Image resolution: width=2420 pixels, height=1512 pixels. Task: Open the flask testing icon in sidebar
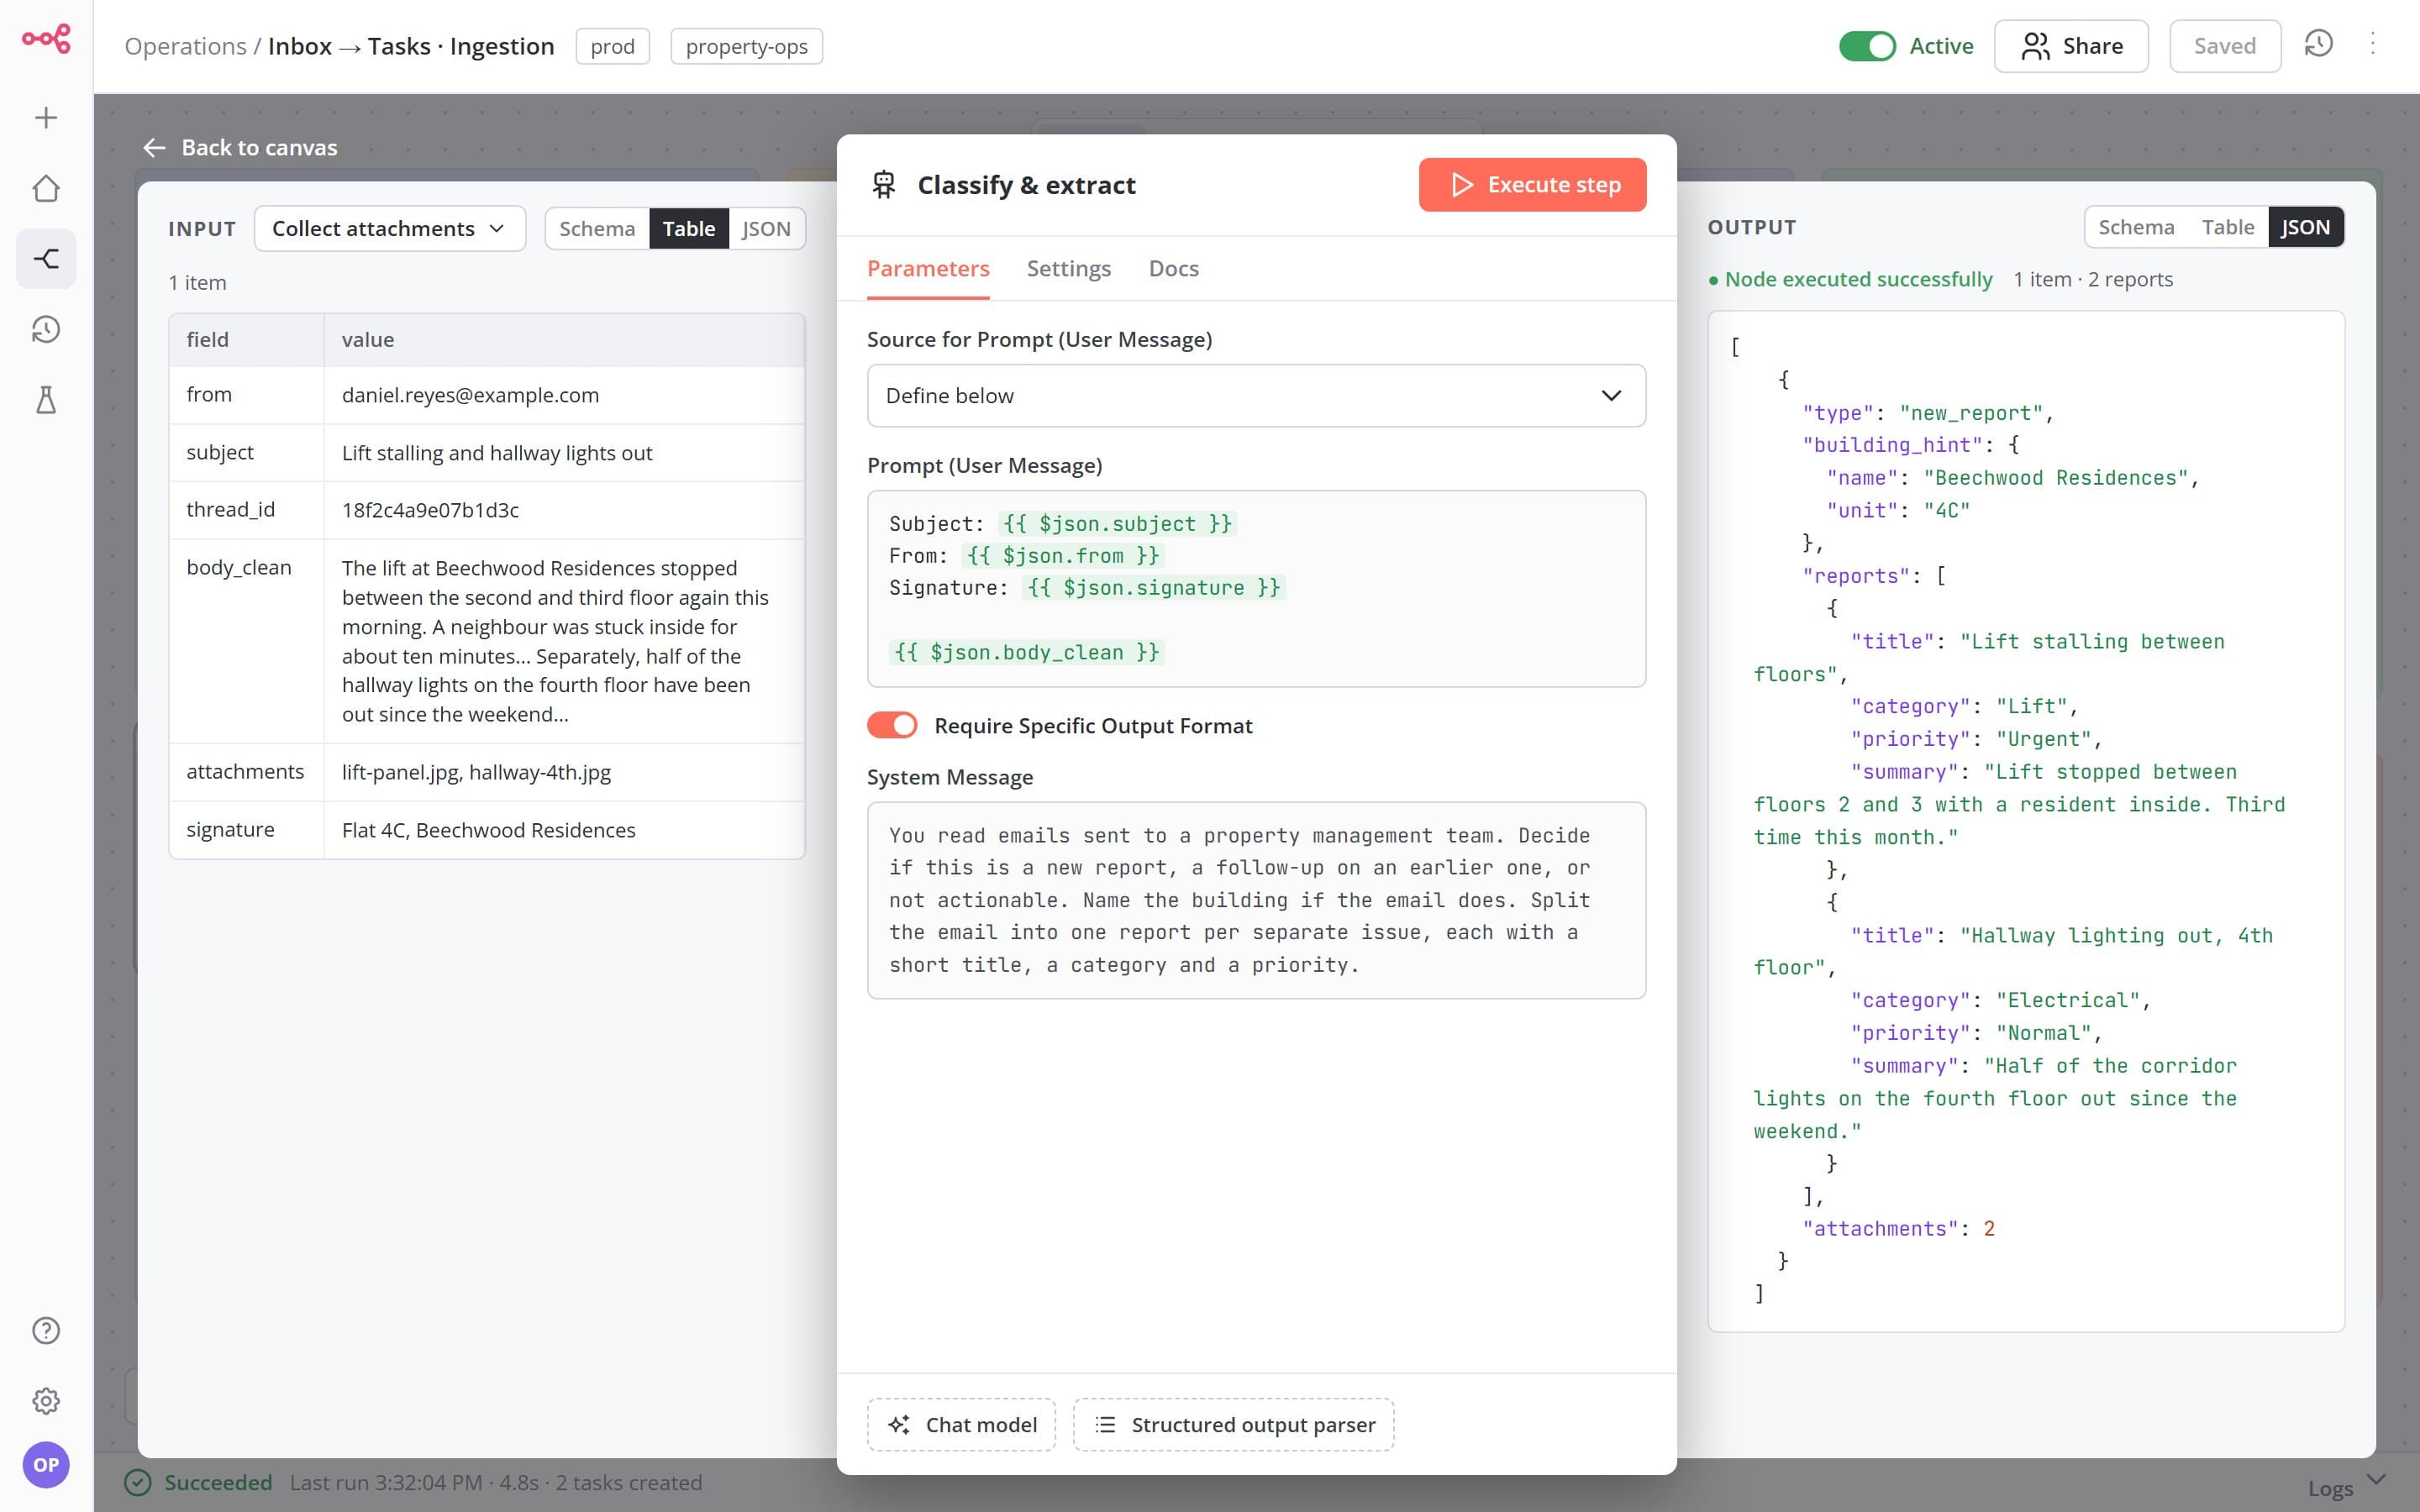point(46,400)
